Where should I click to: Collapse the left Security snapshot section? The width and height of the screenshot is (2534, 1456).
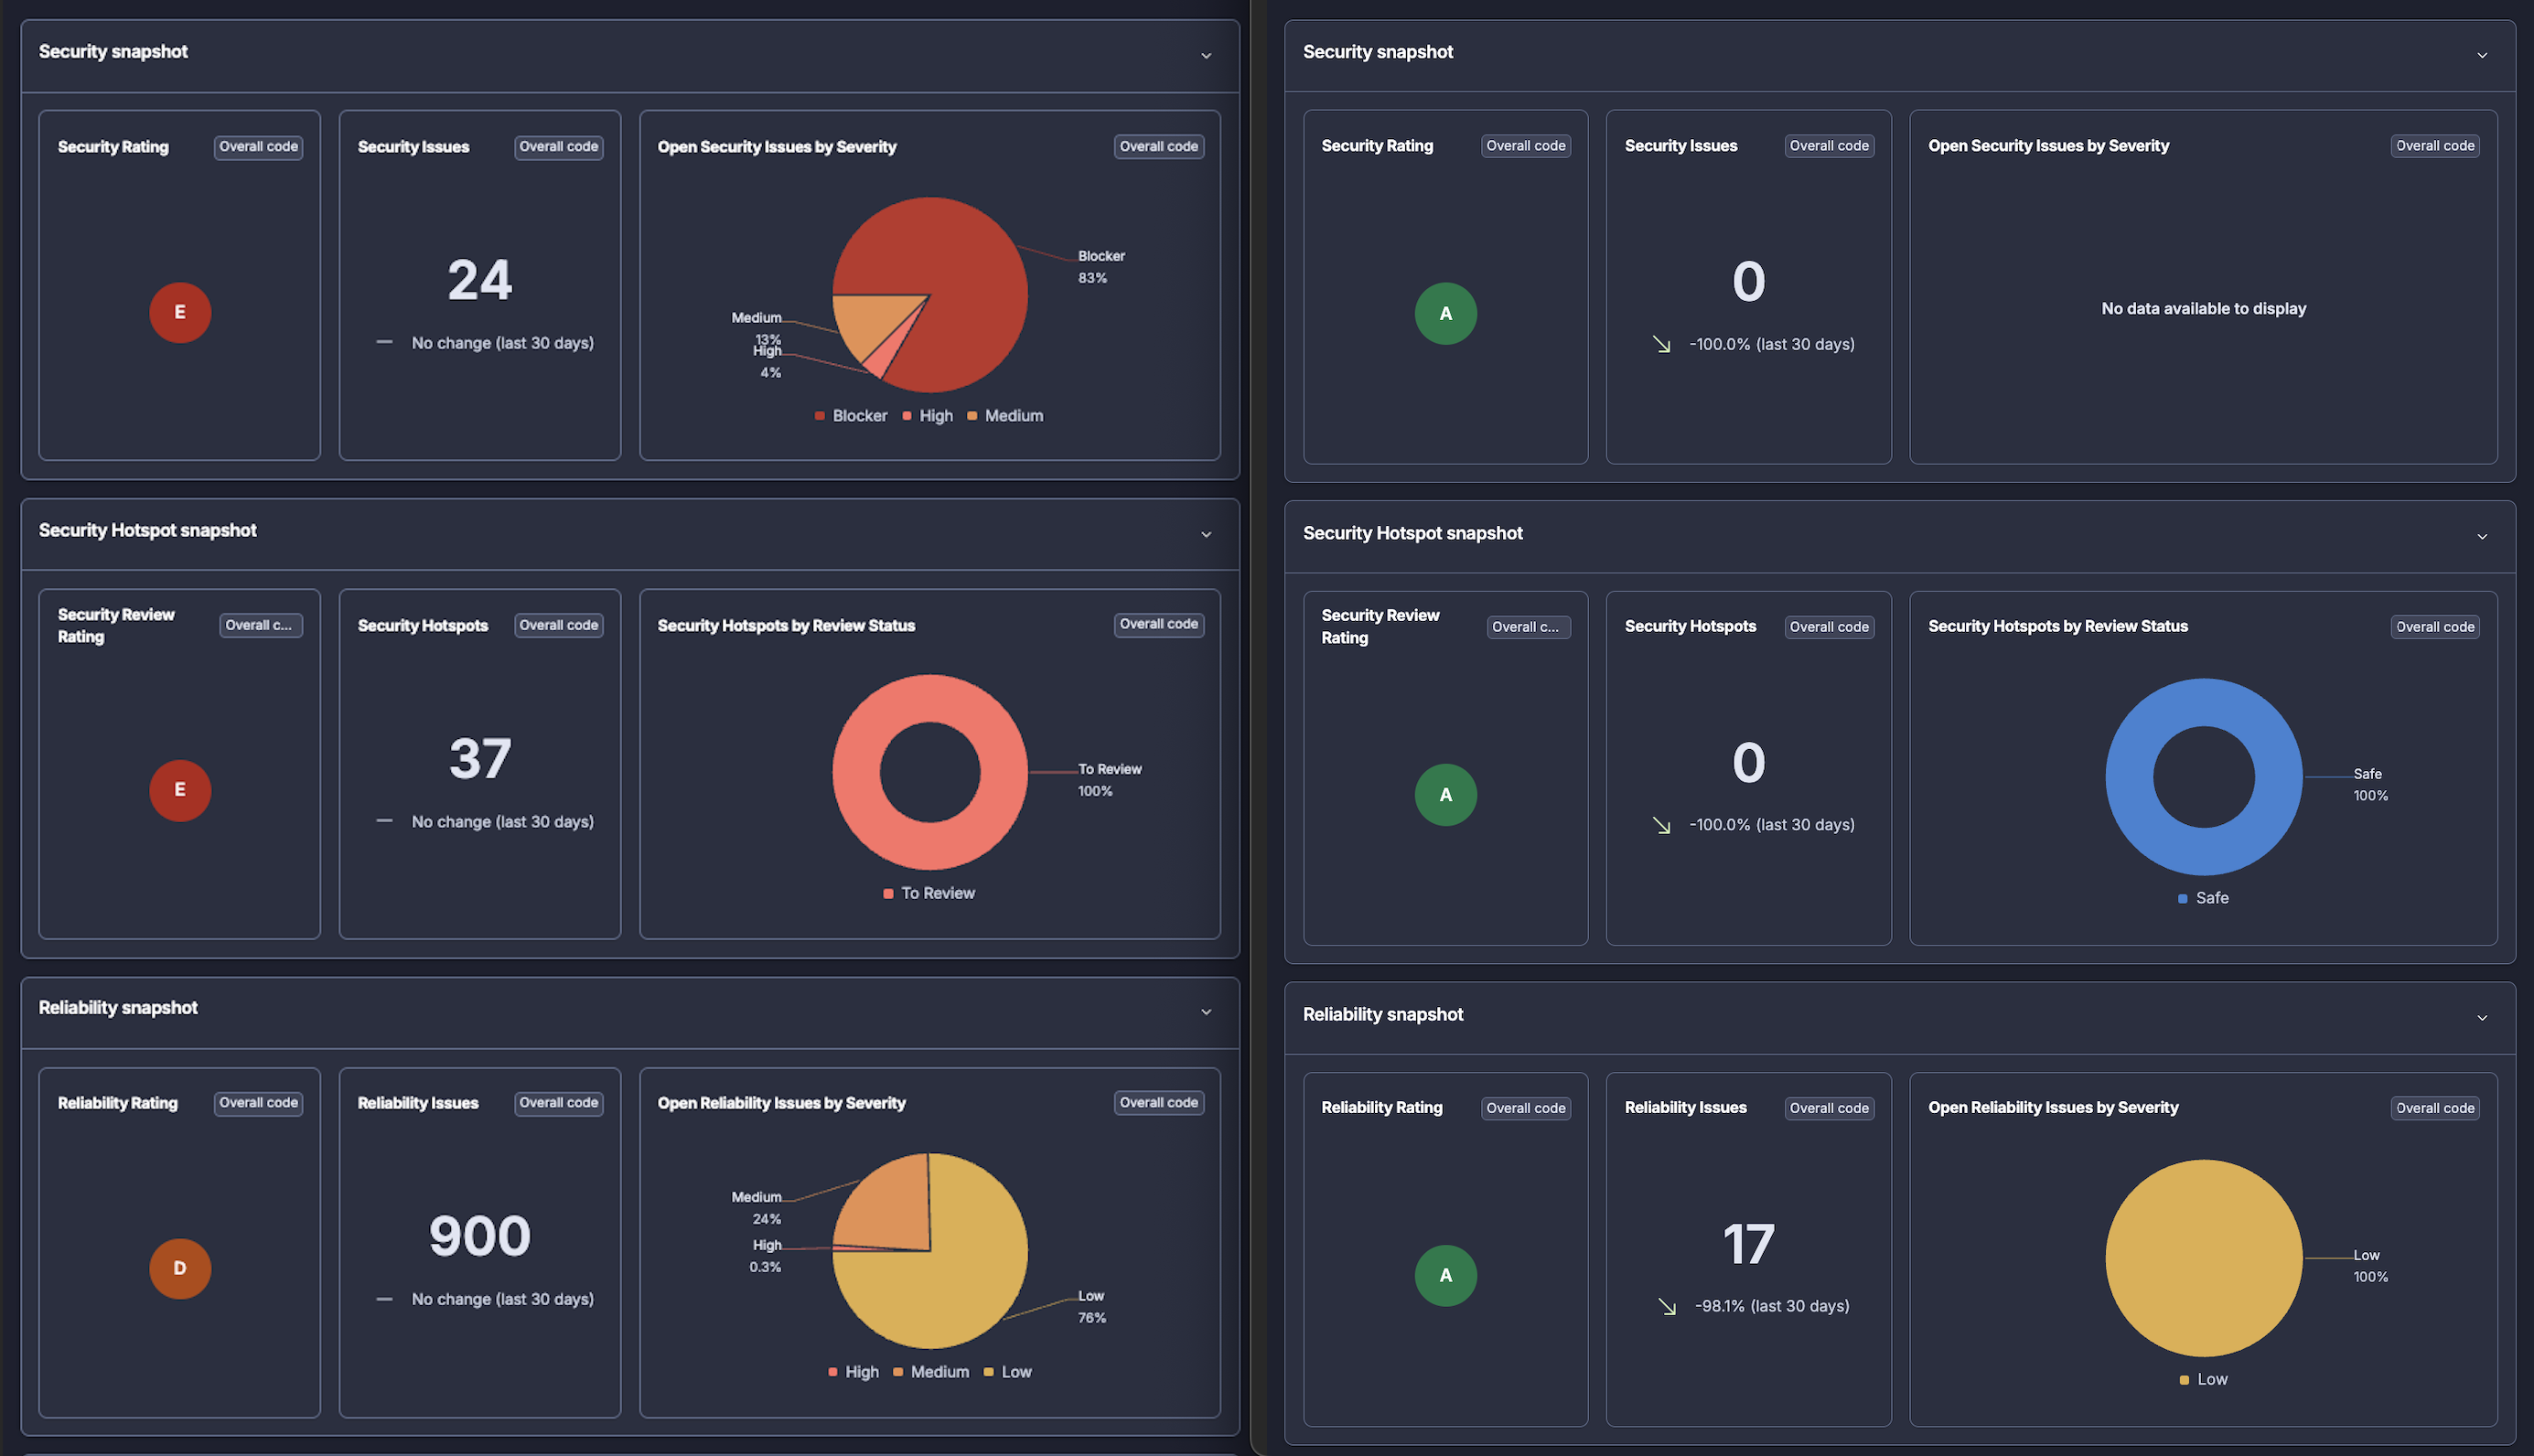click(1206, 55)
